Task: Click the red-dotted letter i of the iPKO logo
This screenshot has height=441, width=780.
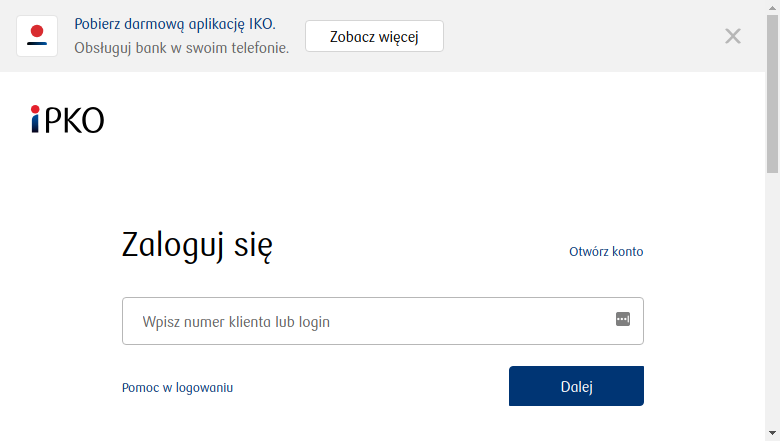Action: pos(35,119)
